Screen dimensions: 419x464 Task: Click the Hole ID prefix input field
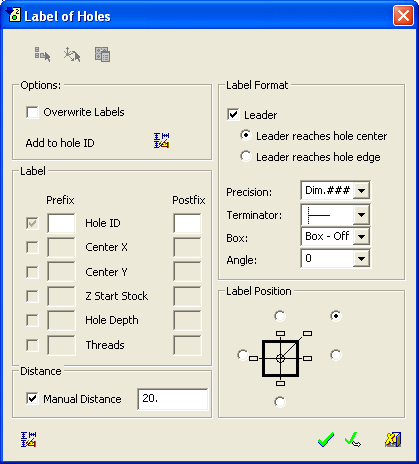[x=61, y=223]
